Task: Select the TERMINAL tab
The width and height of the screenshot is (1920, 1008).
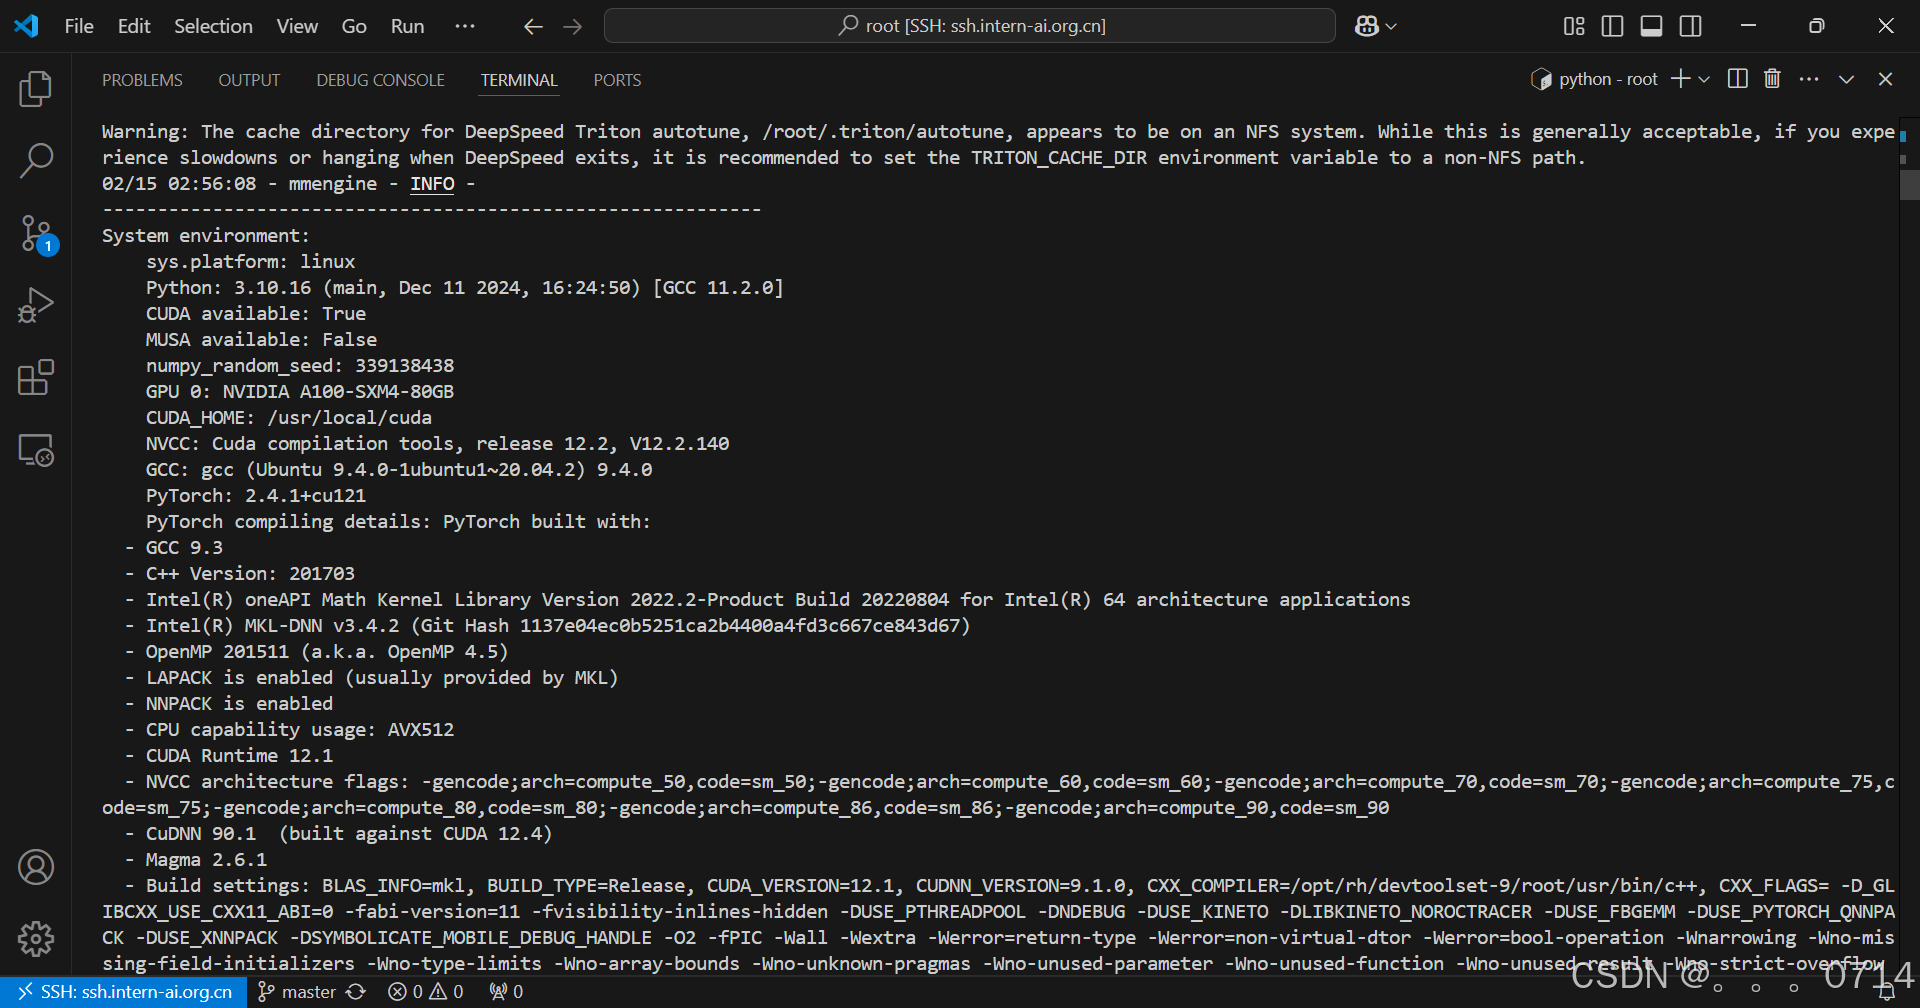Action: (x=519, y=80)
